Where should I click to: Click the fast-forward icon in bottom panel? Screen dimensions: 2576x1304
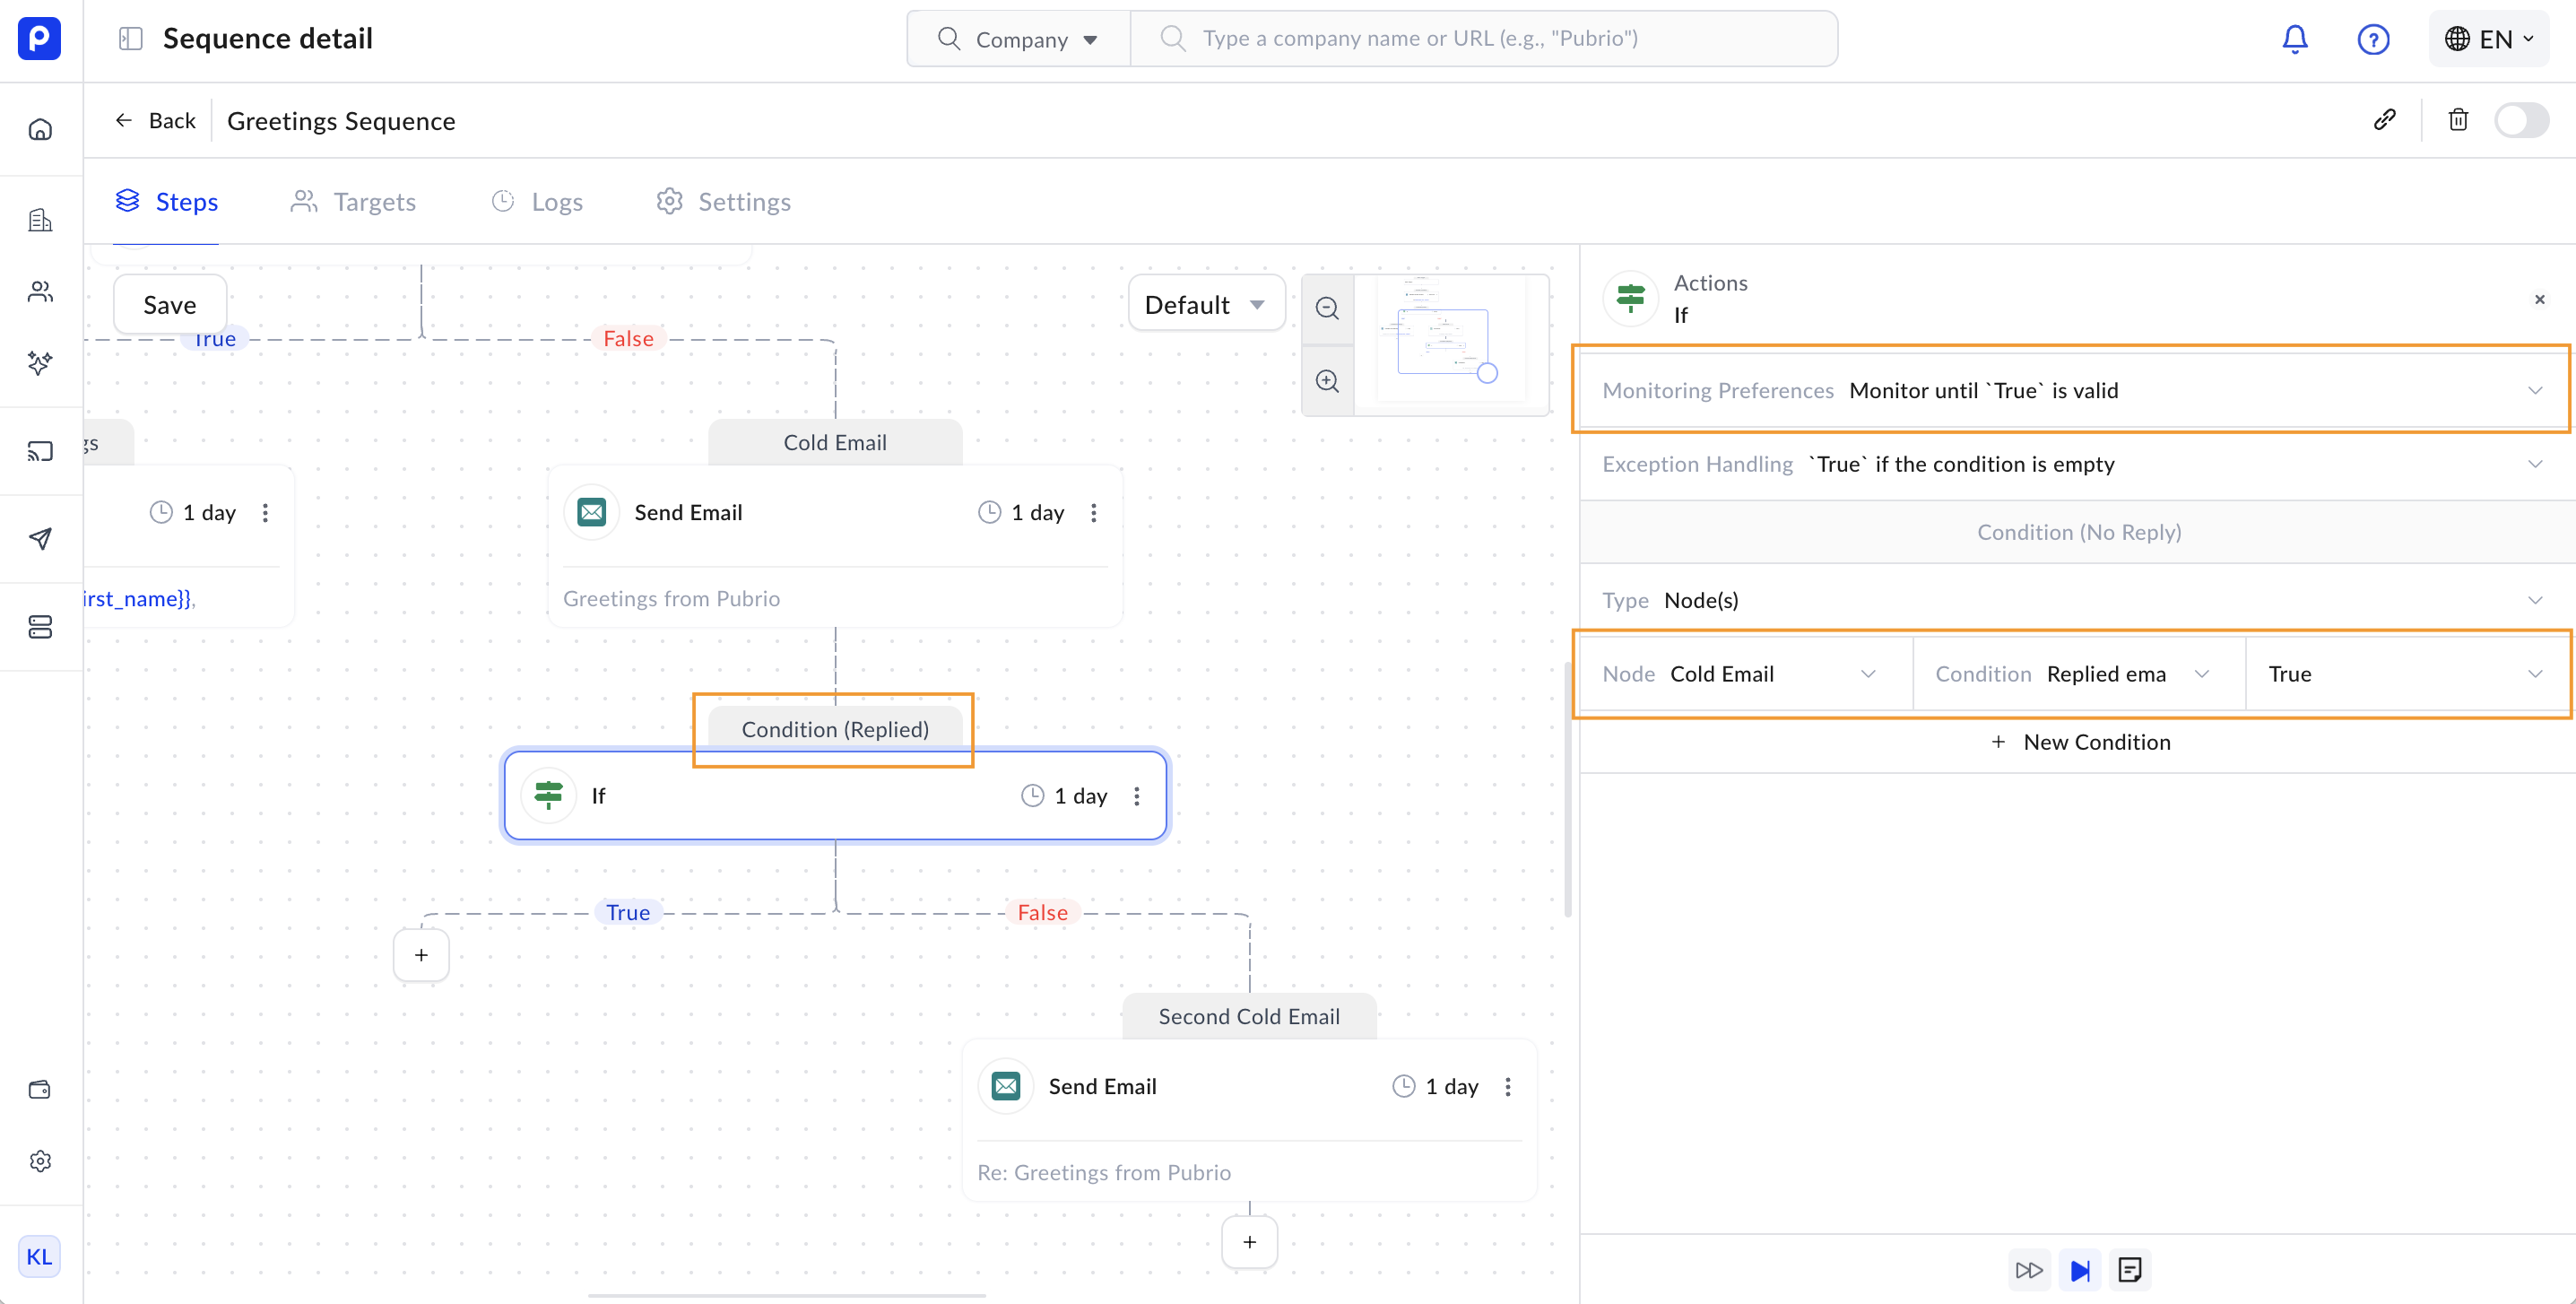click(2028, 1270)
